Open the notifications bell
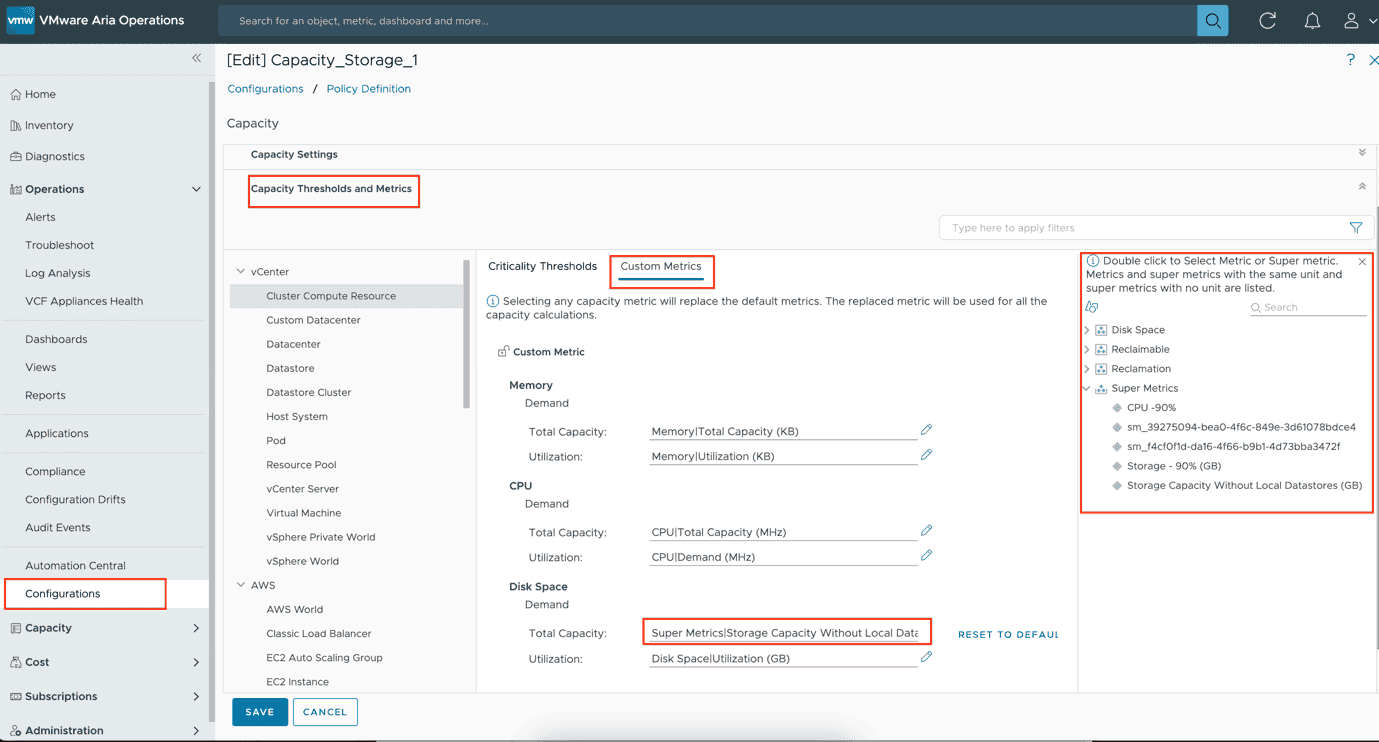1379x742 pixels. (1312, 21)
